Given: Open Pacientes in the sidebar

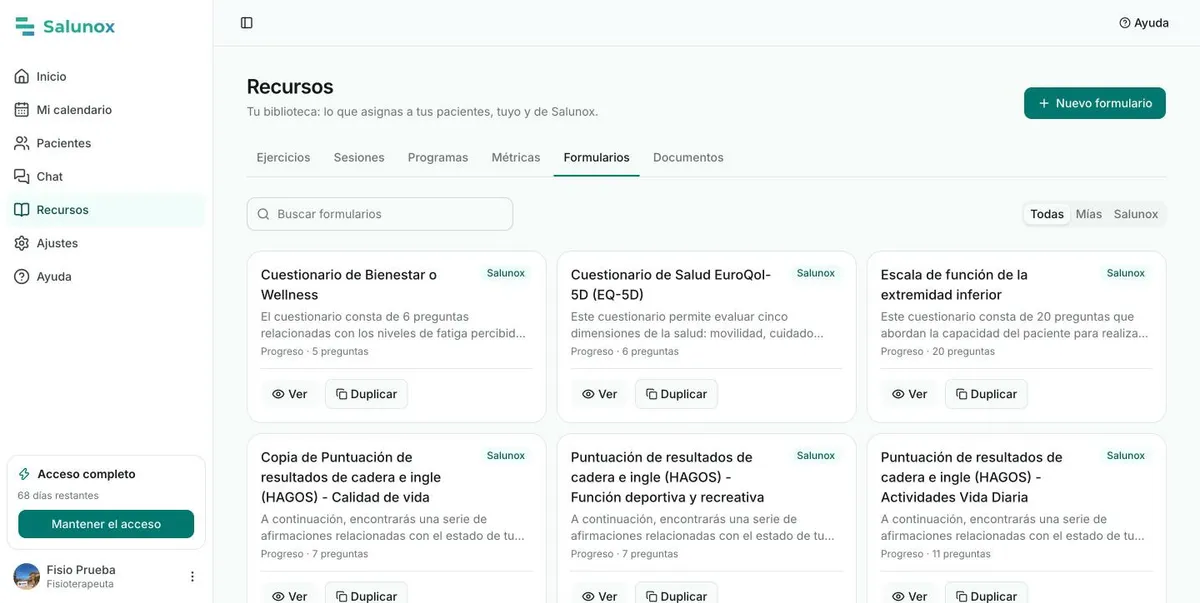Looking at the screenshot, I should click(x=104, y=143).
